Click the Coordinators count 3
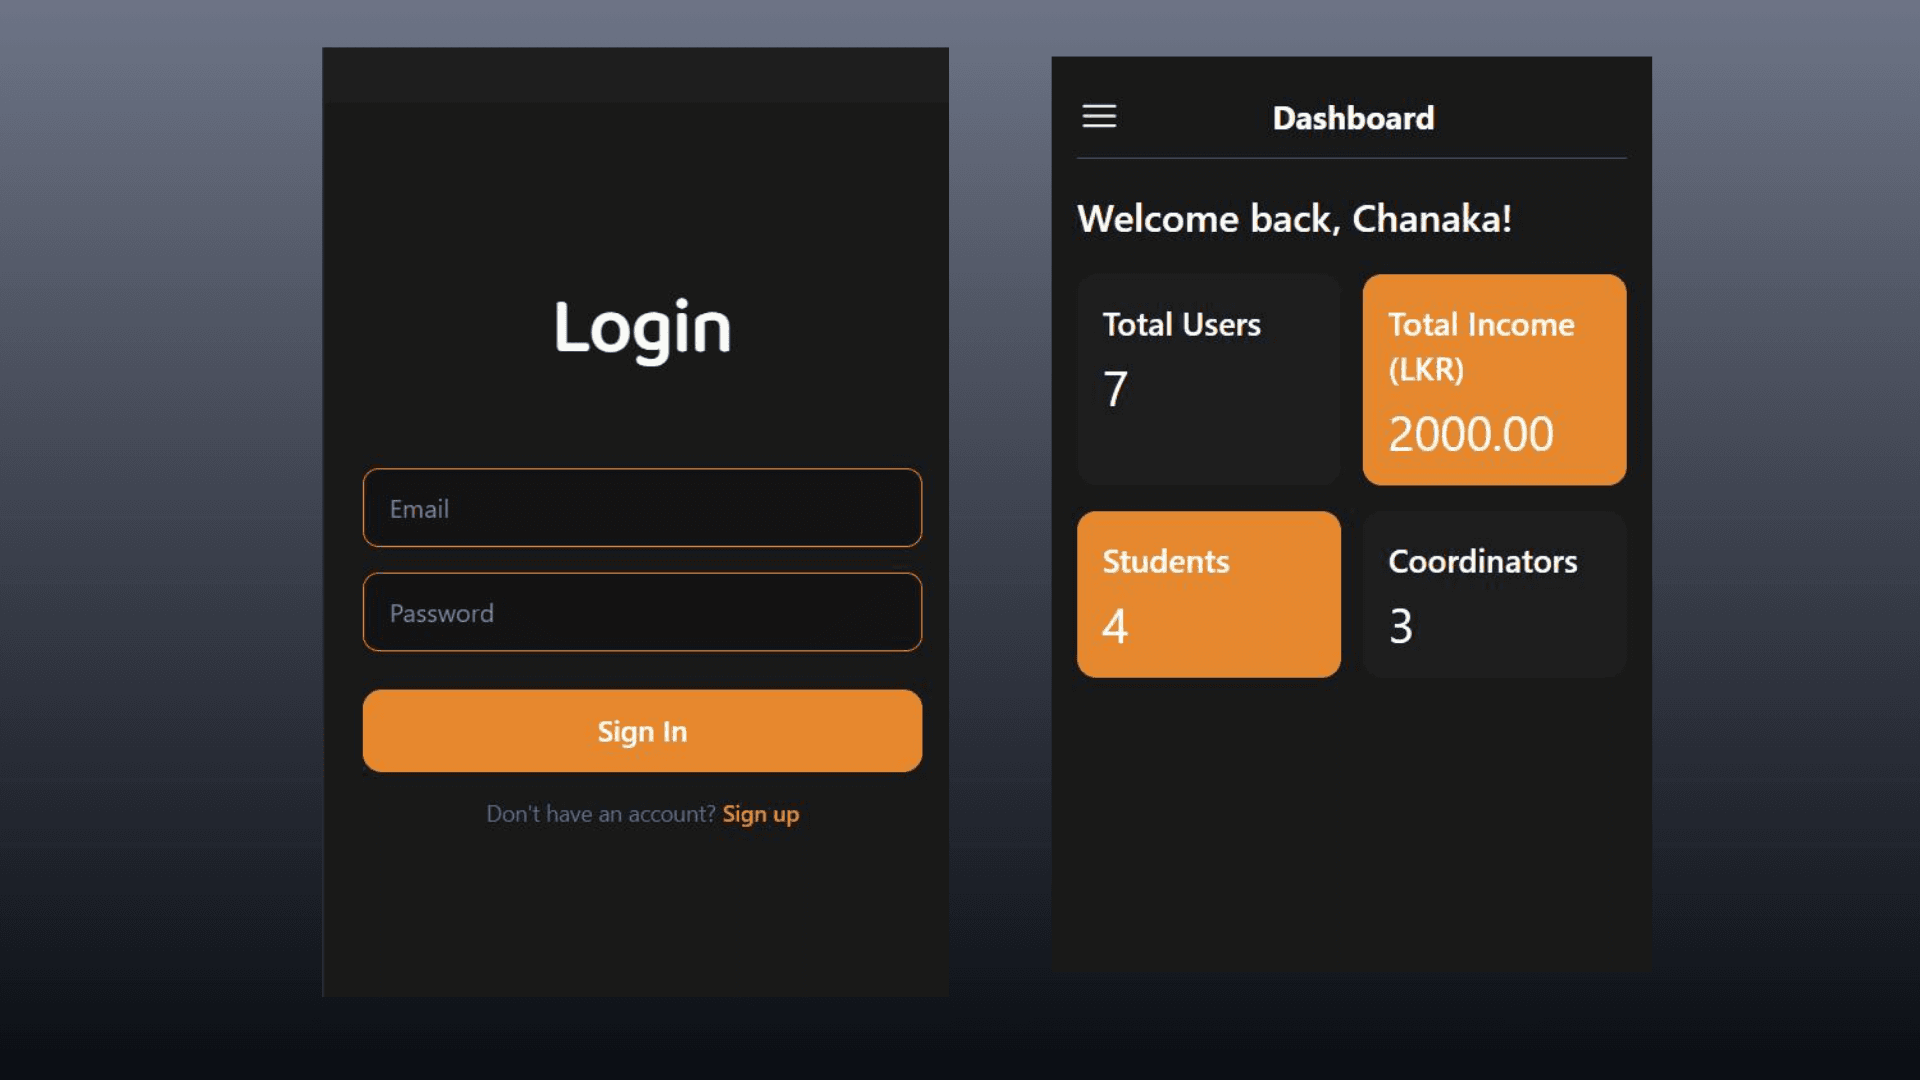Viewport: 1920px width, 1080px height. 1401,627
